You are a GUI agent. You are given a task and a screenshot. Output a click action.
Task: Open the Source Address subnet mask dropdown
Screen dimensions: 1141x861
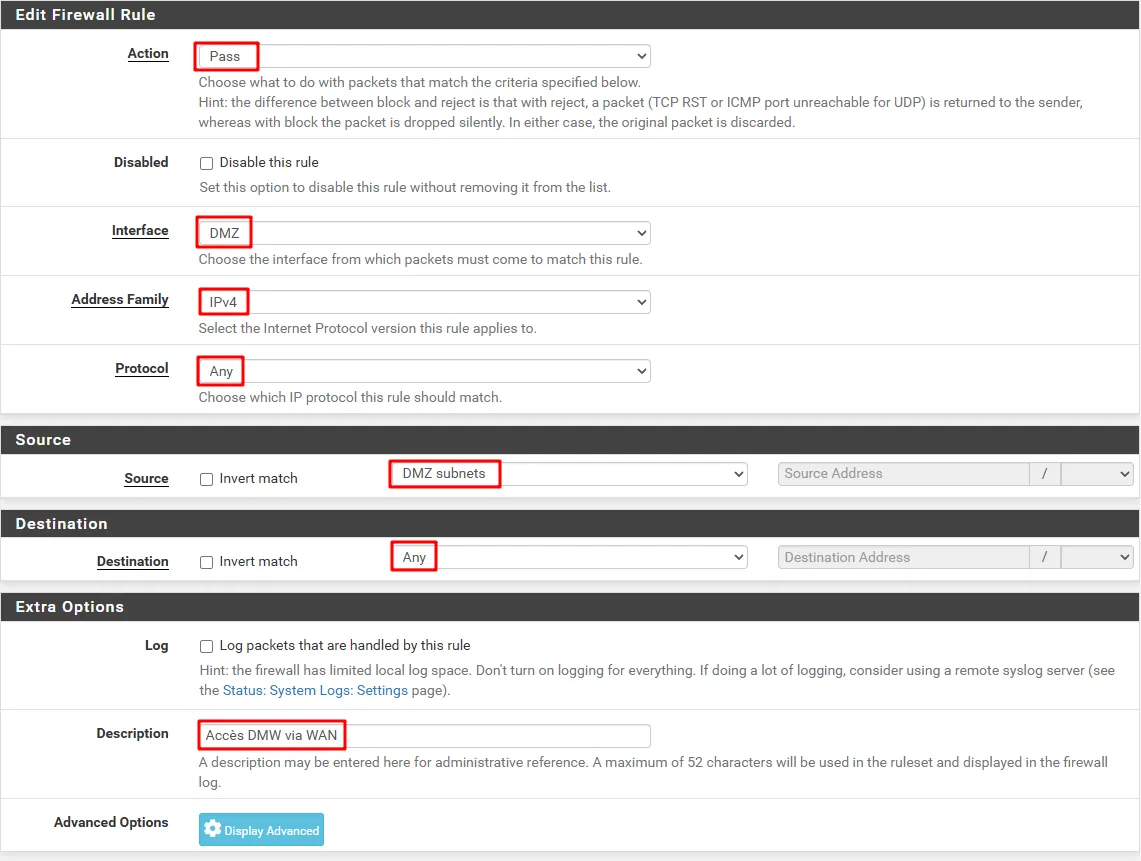point(1097,474)
